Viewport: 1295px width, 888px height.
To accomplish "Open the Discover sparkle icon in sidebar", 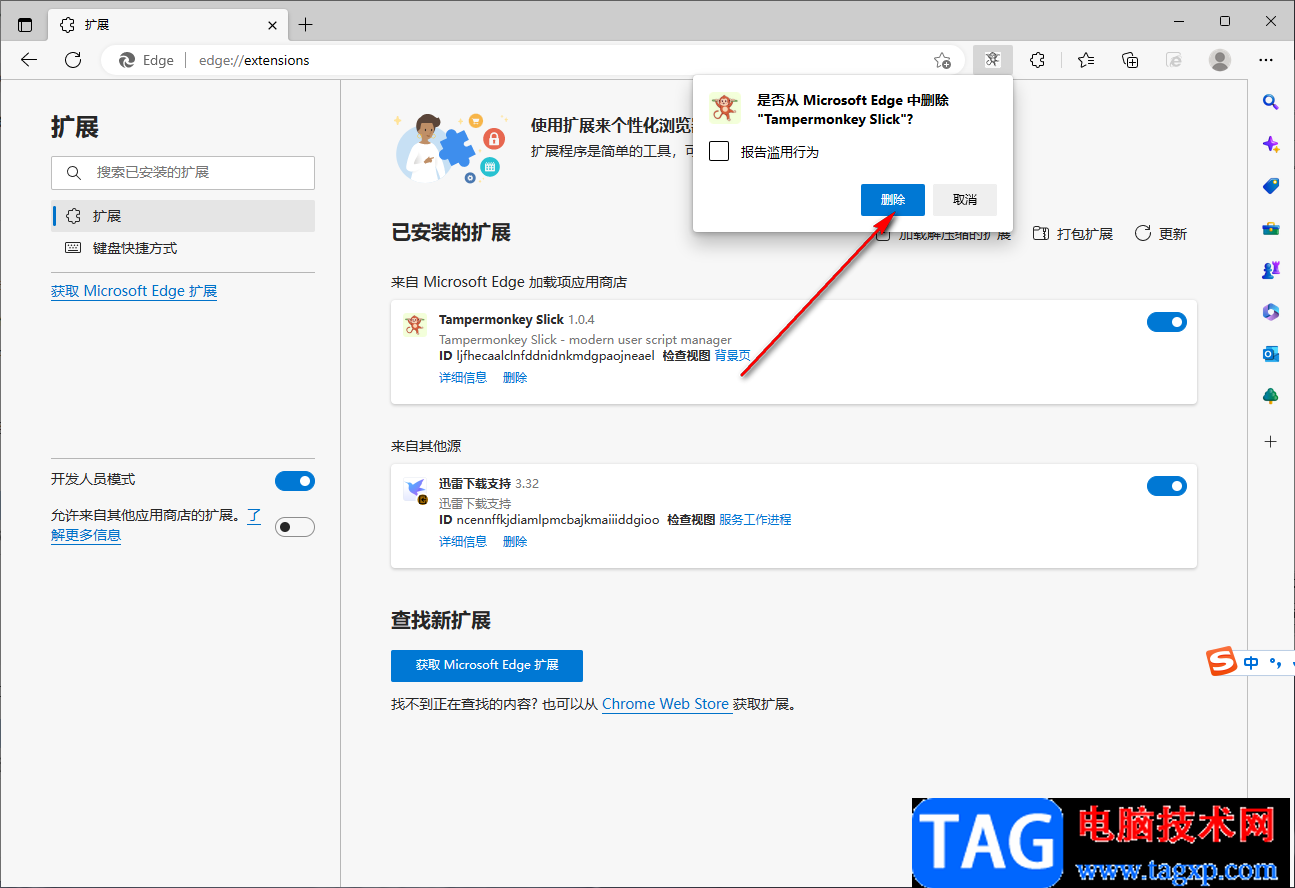I will (x=1271, y=144).
